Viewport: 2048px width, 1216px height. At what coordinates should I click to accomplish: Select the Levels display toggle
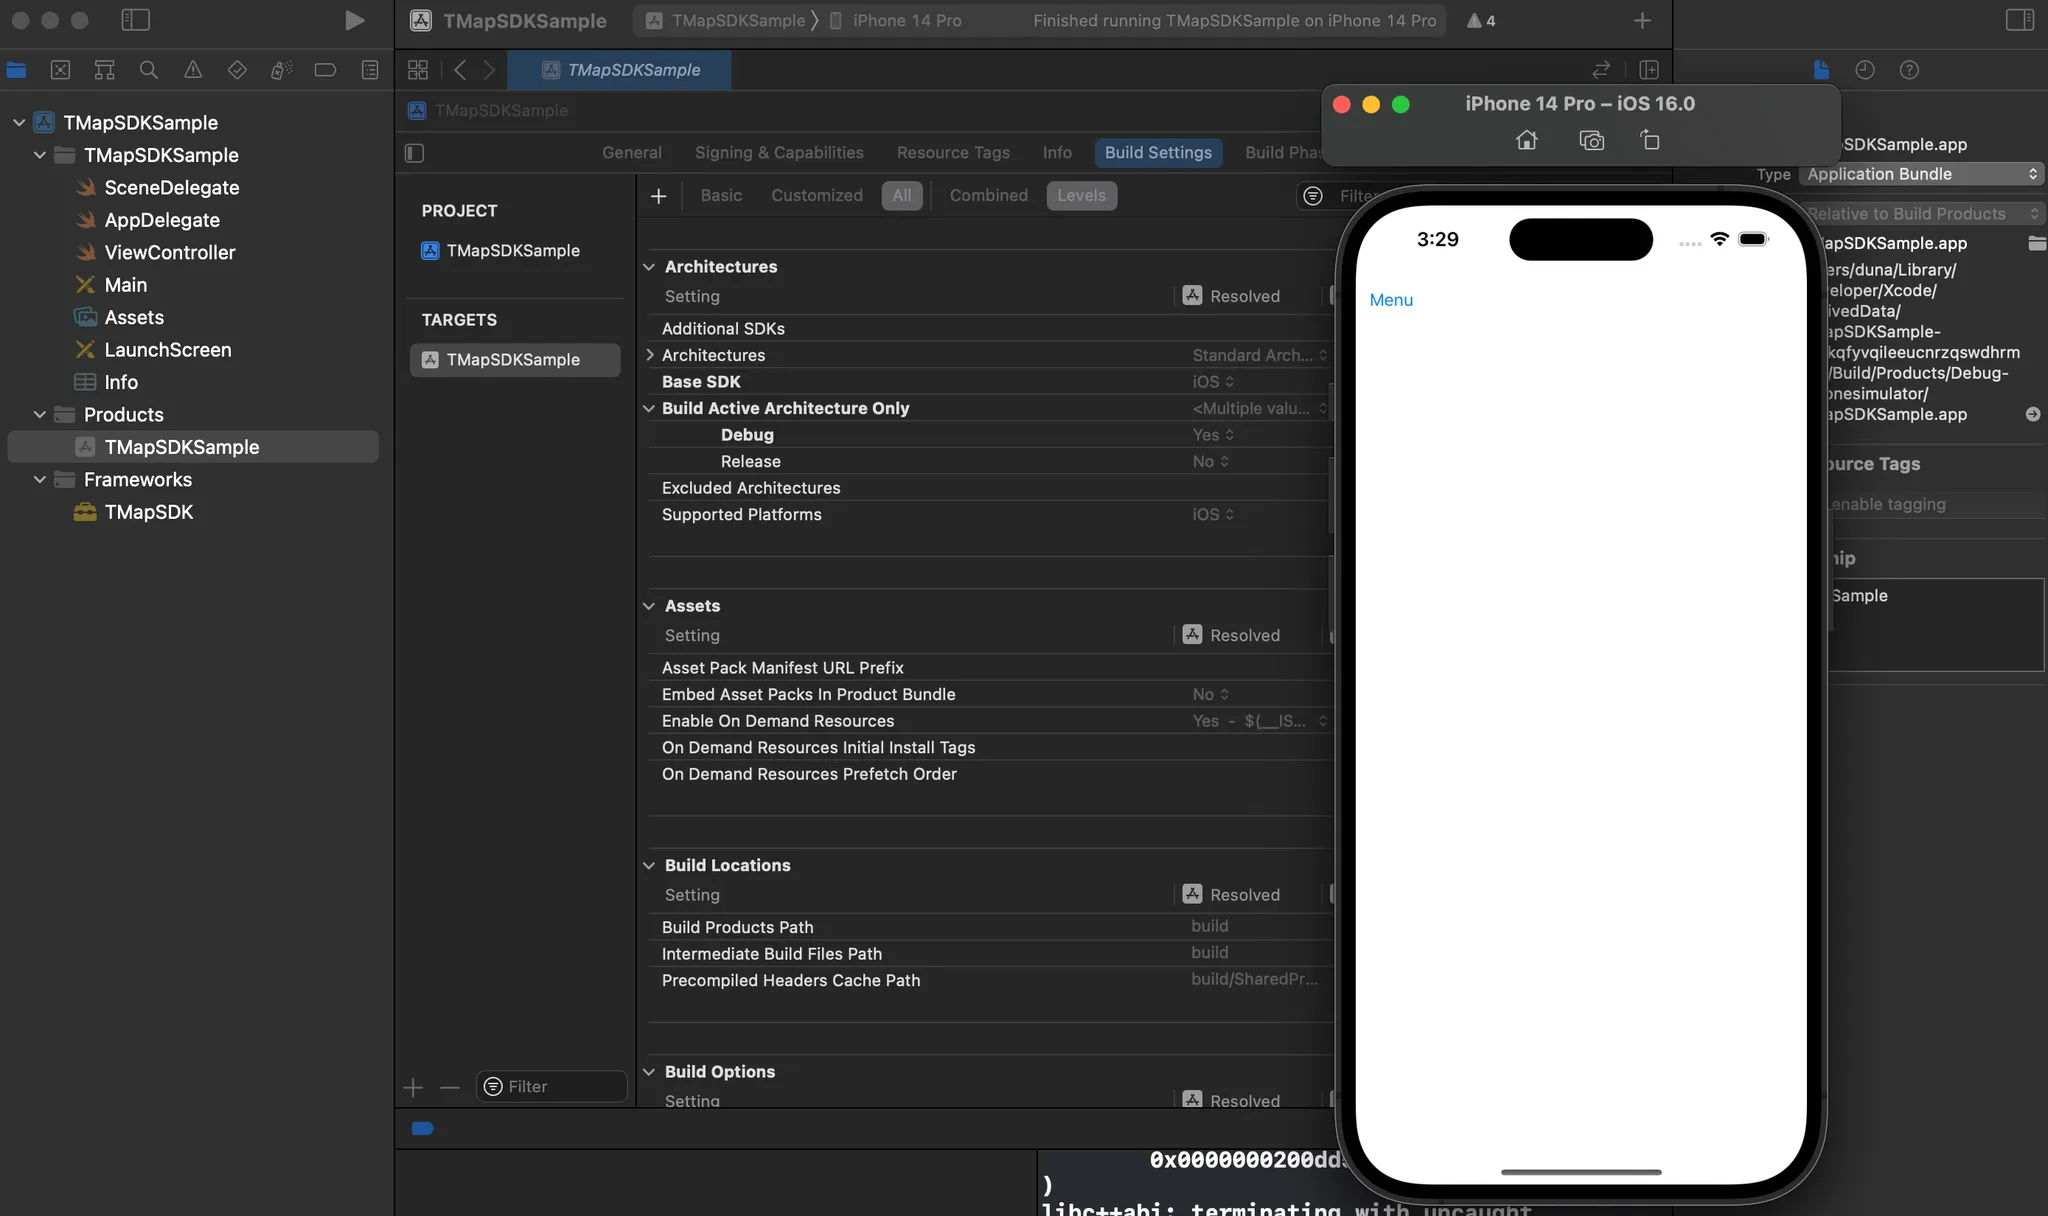1081,196
